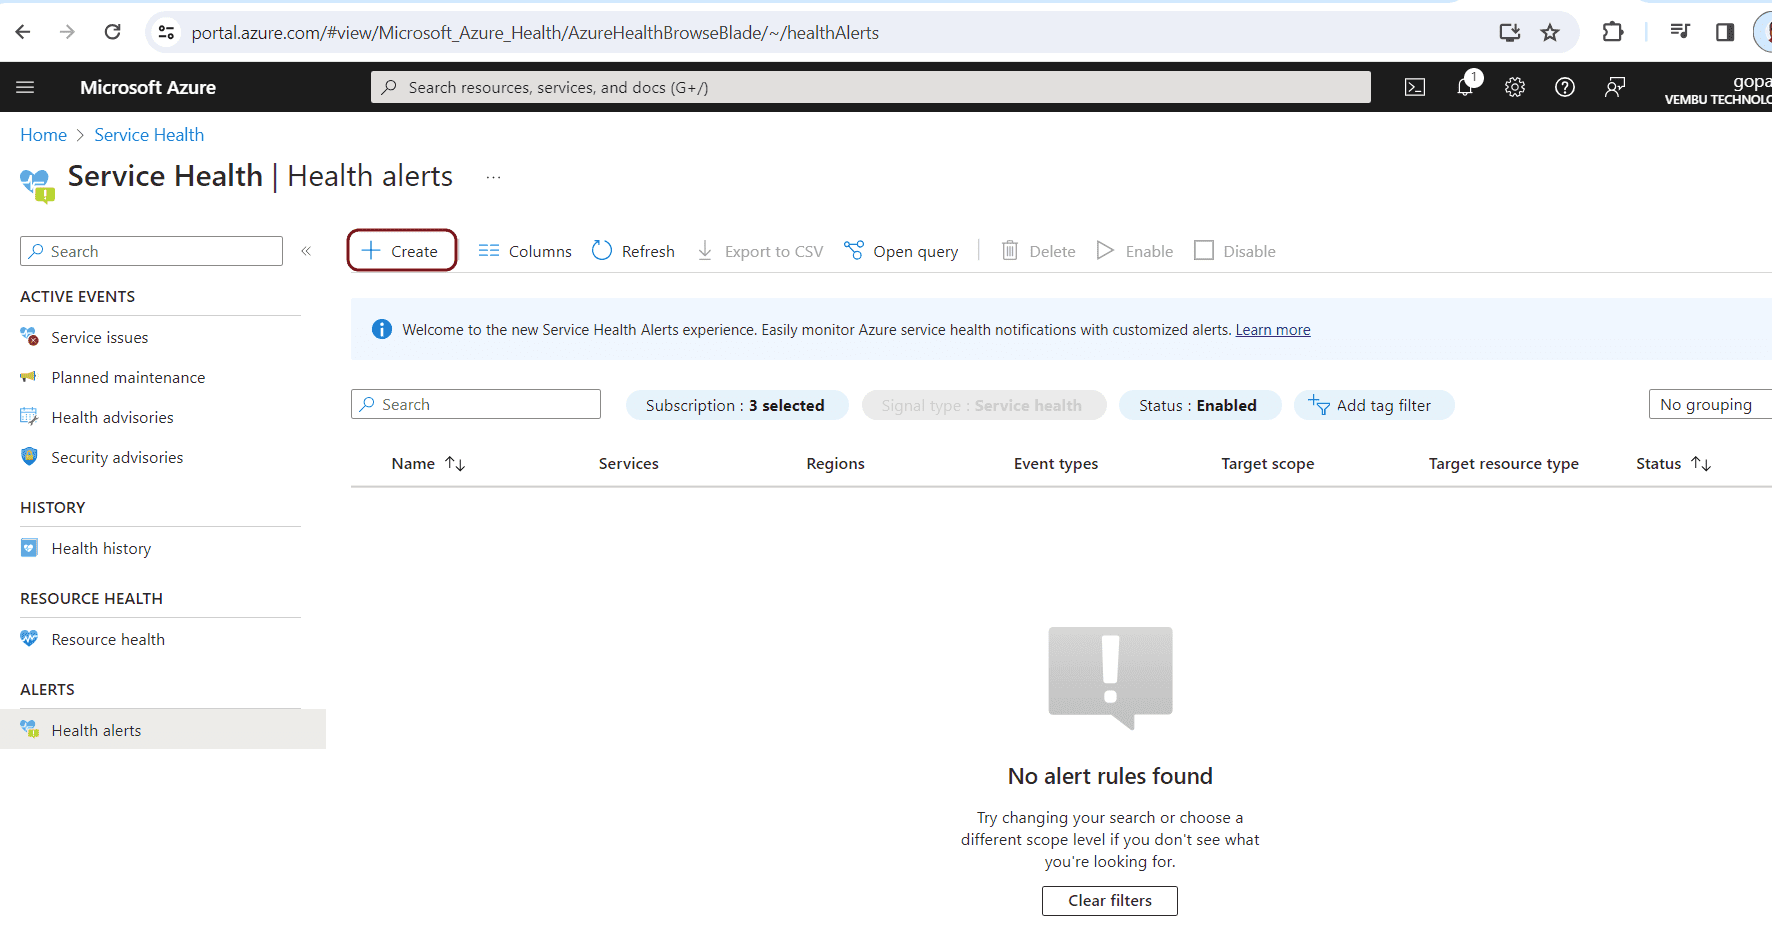
Task: Click Add tag filter
Action: pos(1373,405)
